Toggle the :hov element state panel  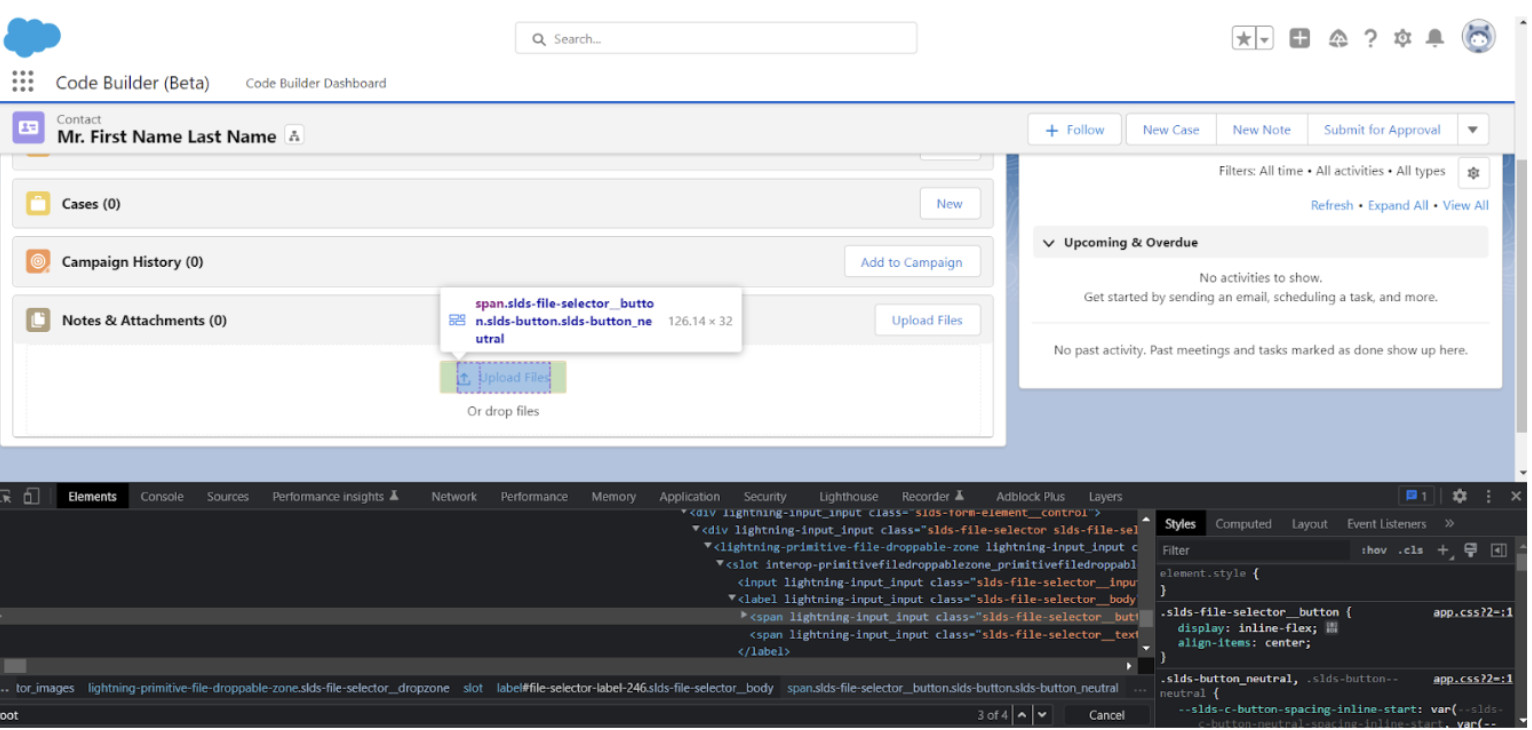pyautogui.click(x=1374, y=550)
